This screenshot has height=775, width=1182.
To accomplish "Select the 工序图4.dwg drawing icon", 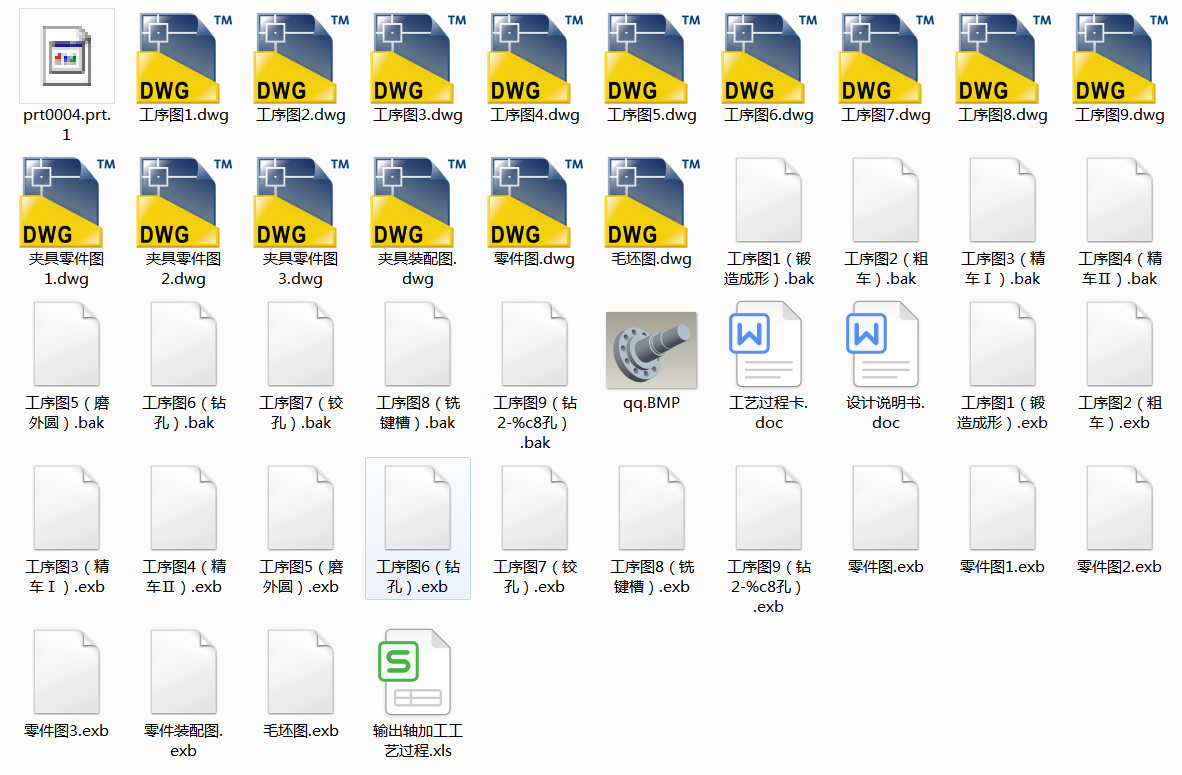I will click(x=534, y=57).
